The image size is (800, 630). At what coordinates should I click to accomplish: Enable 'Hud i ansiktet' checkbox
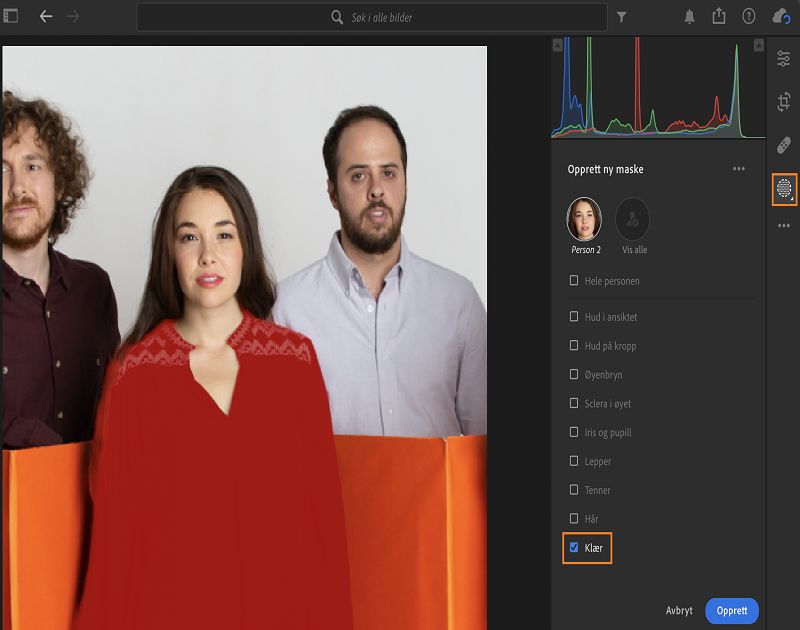574,317
